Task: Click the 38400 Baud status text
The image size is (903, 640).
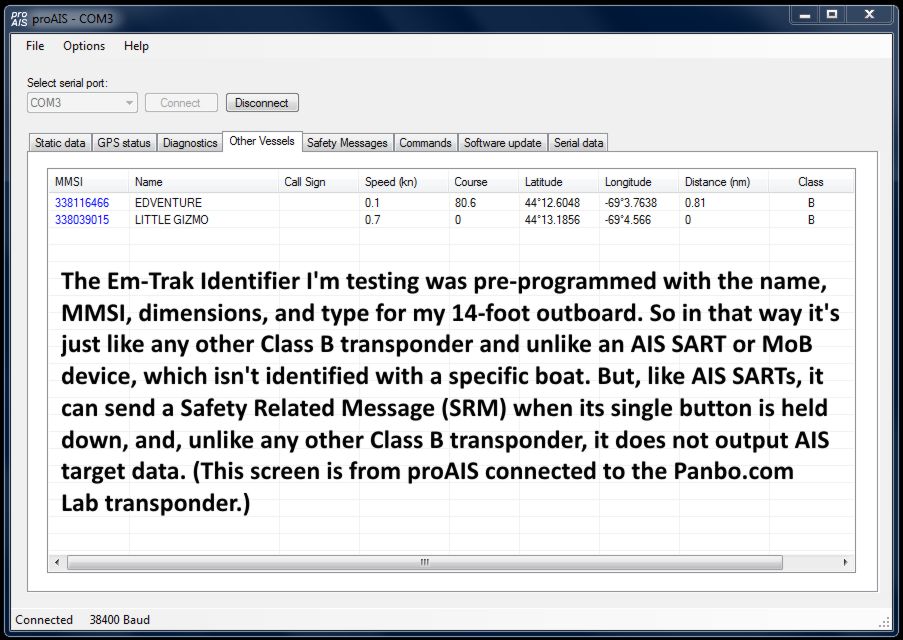Action: 119,620
